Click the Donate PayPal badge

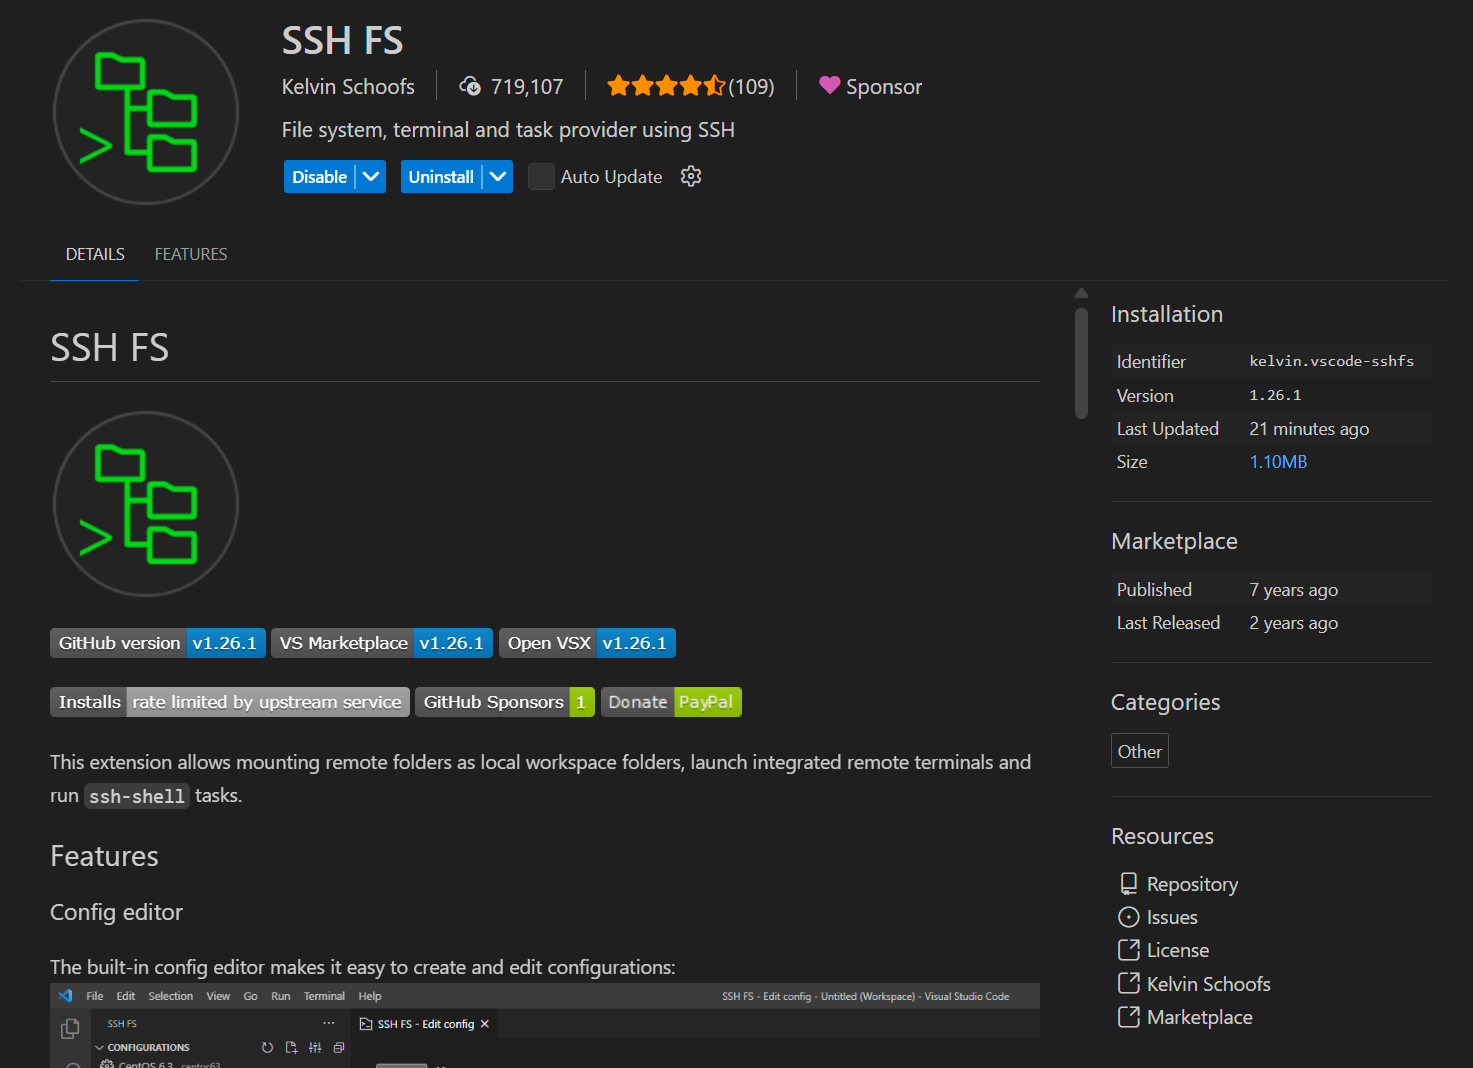click(671, 702)
